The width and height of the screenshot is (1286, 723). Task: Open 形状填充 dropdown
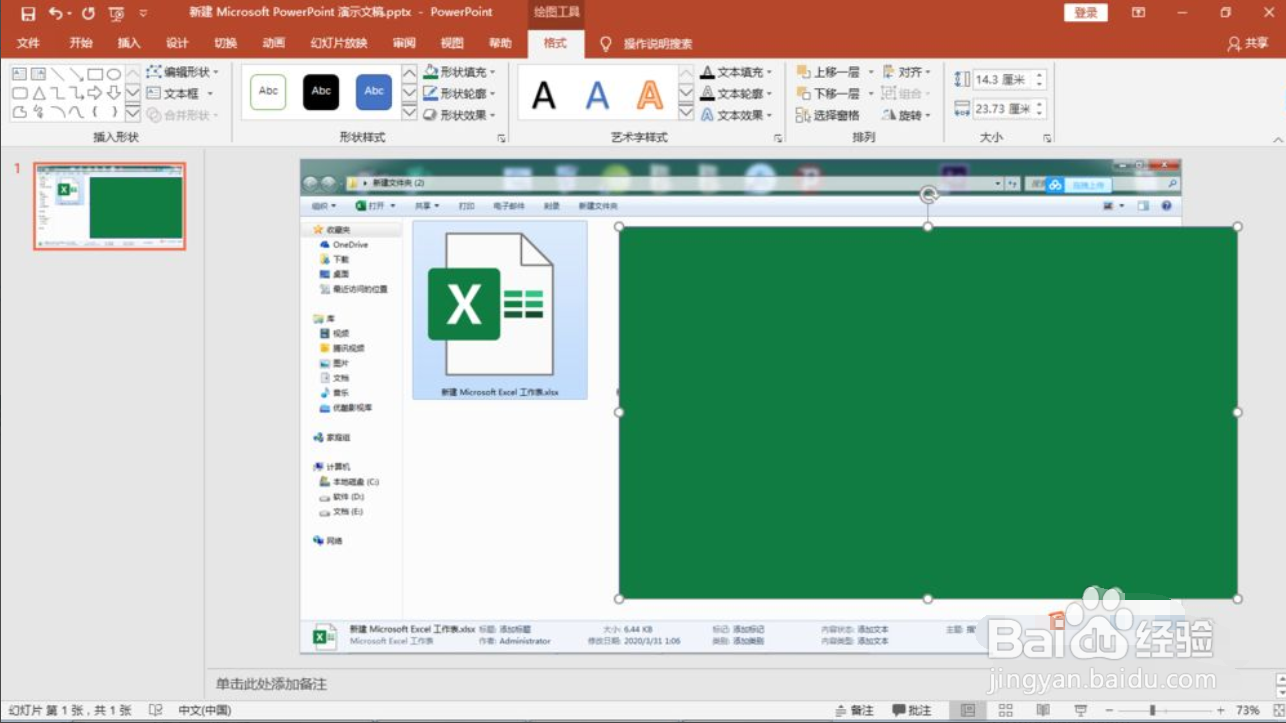[460, 72]
